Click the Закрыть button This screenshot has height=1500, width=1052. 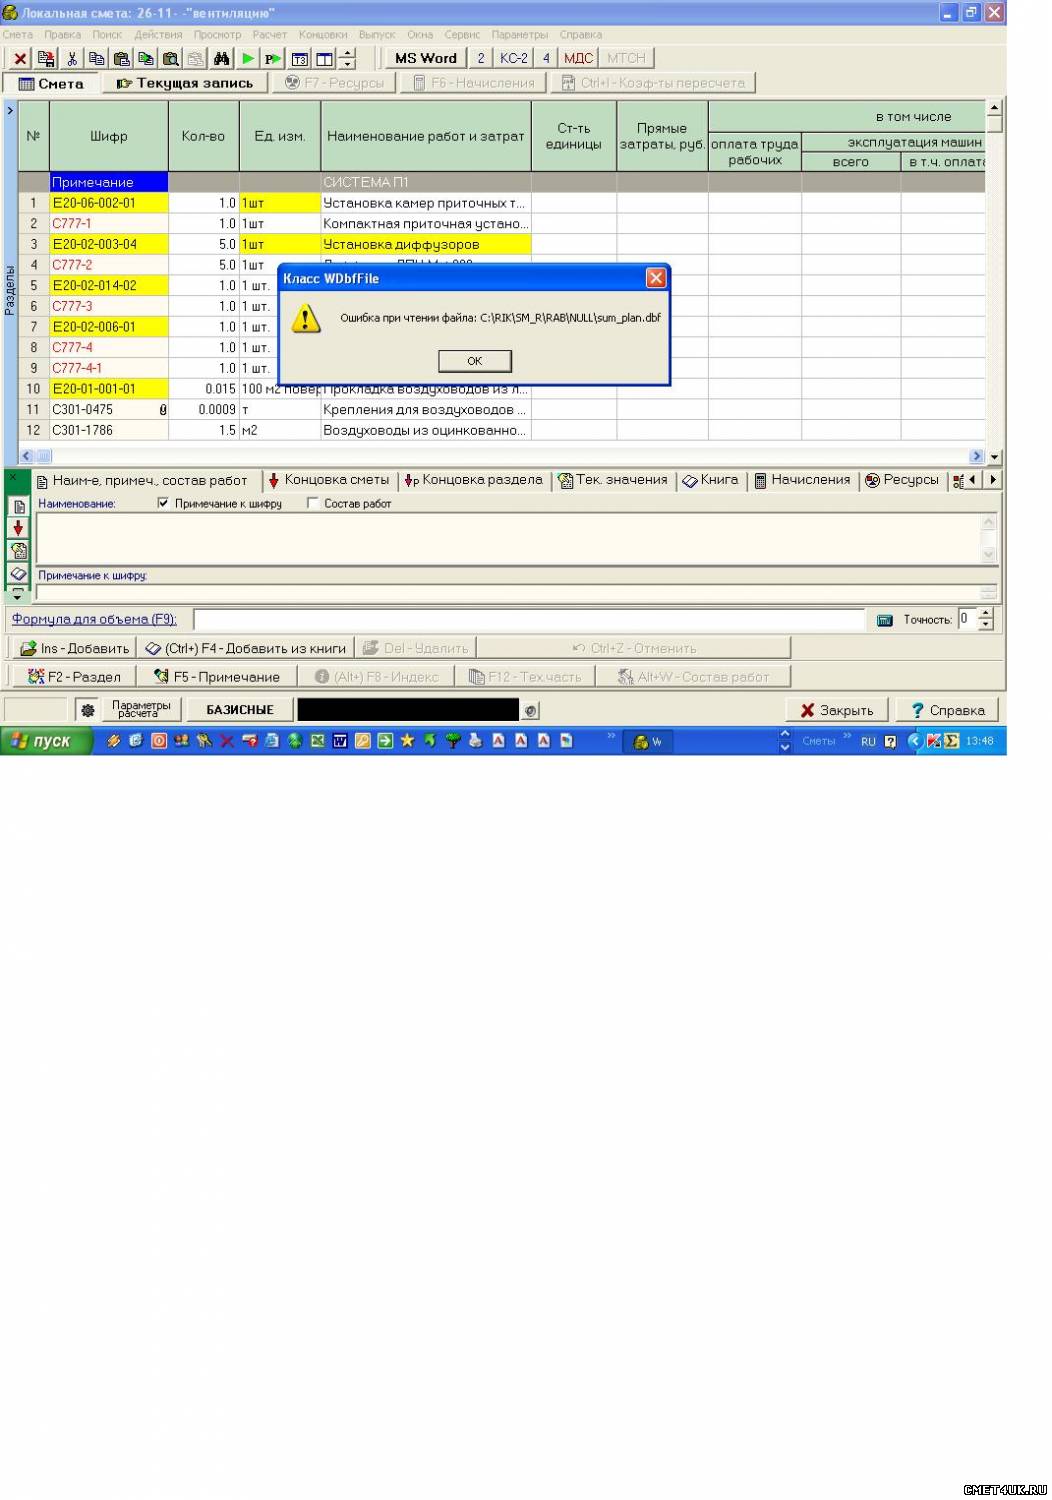(837, 710)
